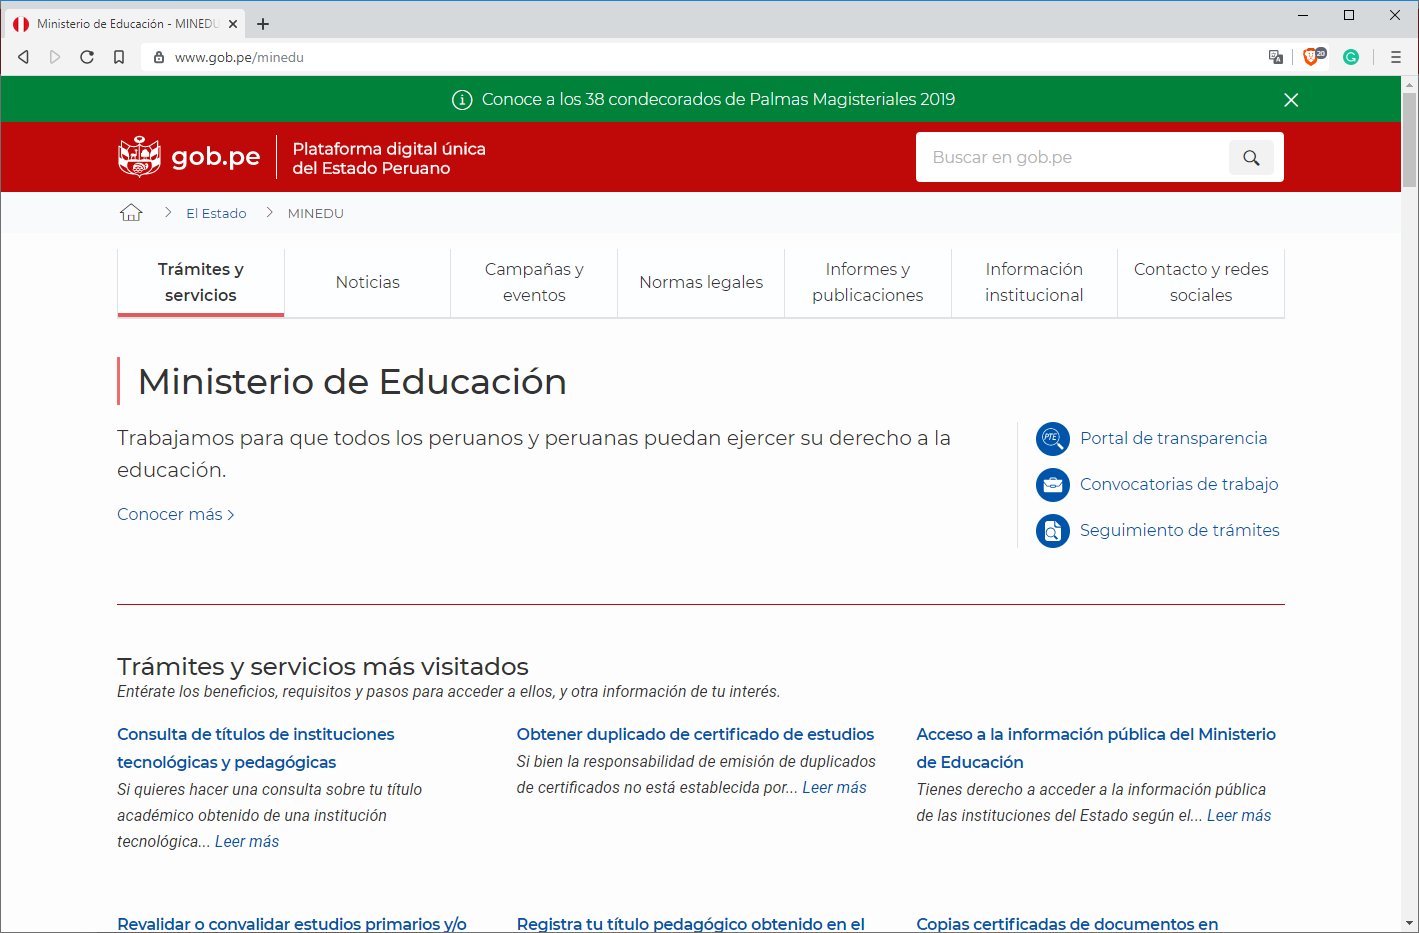This screenshot has width=1419, height=933.
Task: Dismiss the green Palmas Magisteriales banner
Action: coord(1291,100)
